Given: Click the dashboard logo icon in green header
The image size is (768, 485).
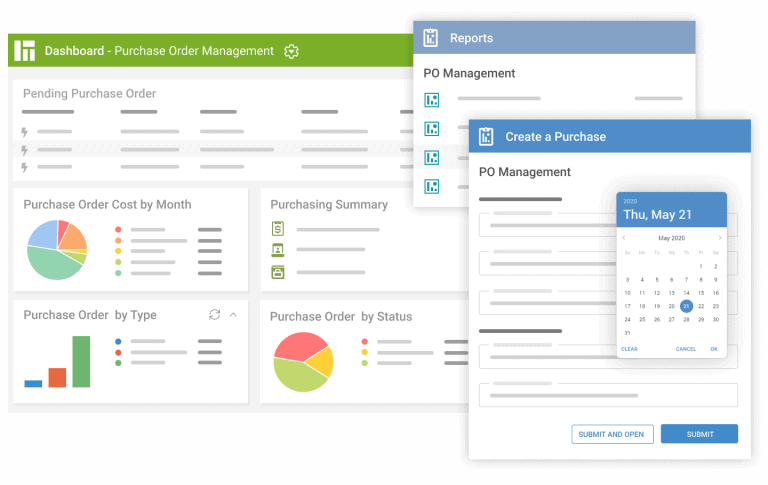Looking at the screenshot, I should [x=24, y=50].
